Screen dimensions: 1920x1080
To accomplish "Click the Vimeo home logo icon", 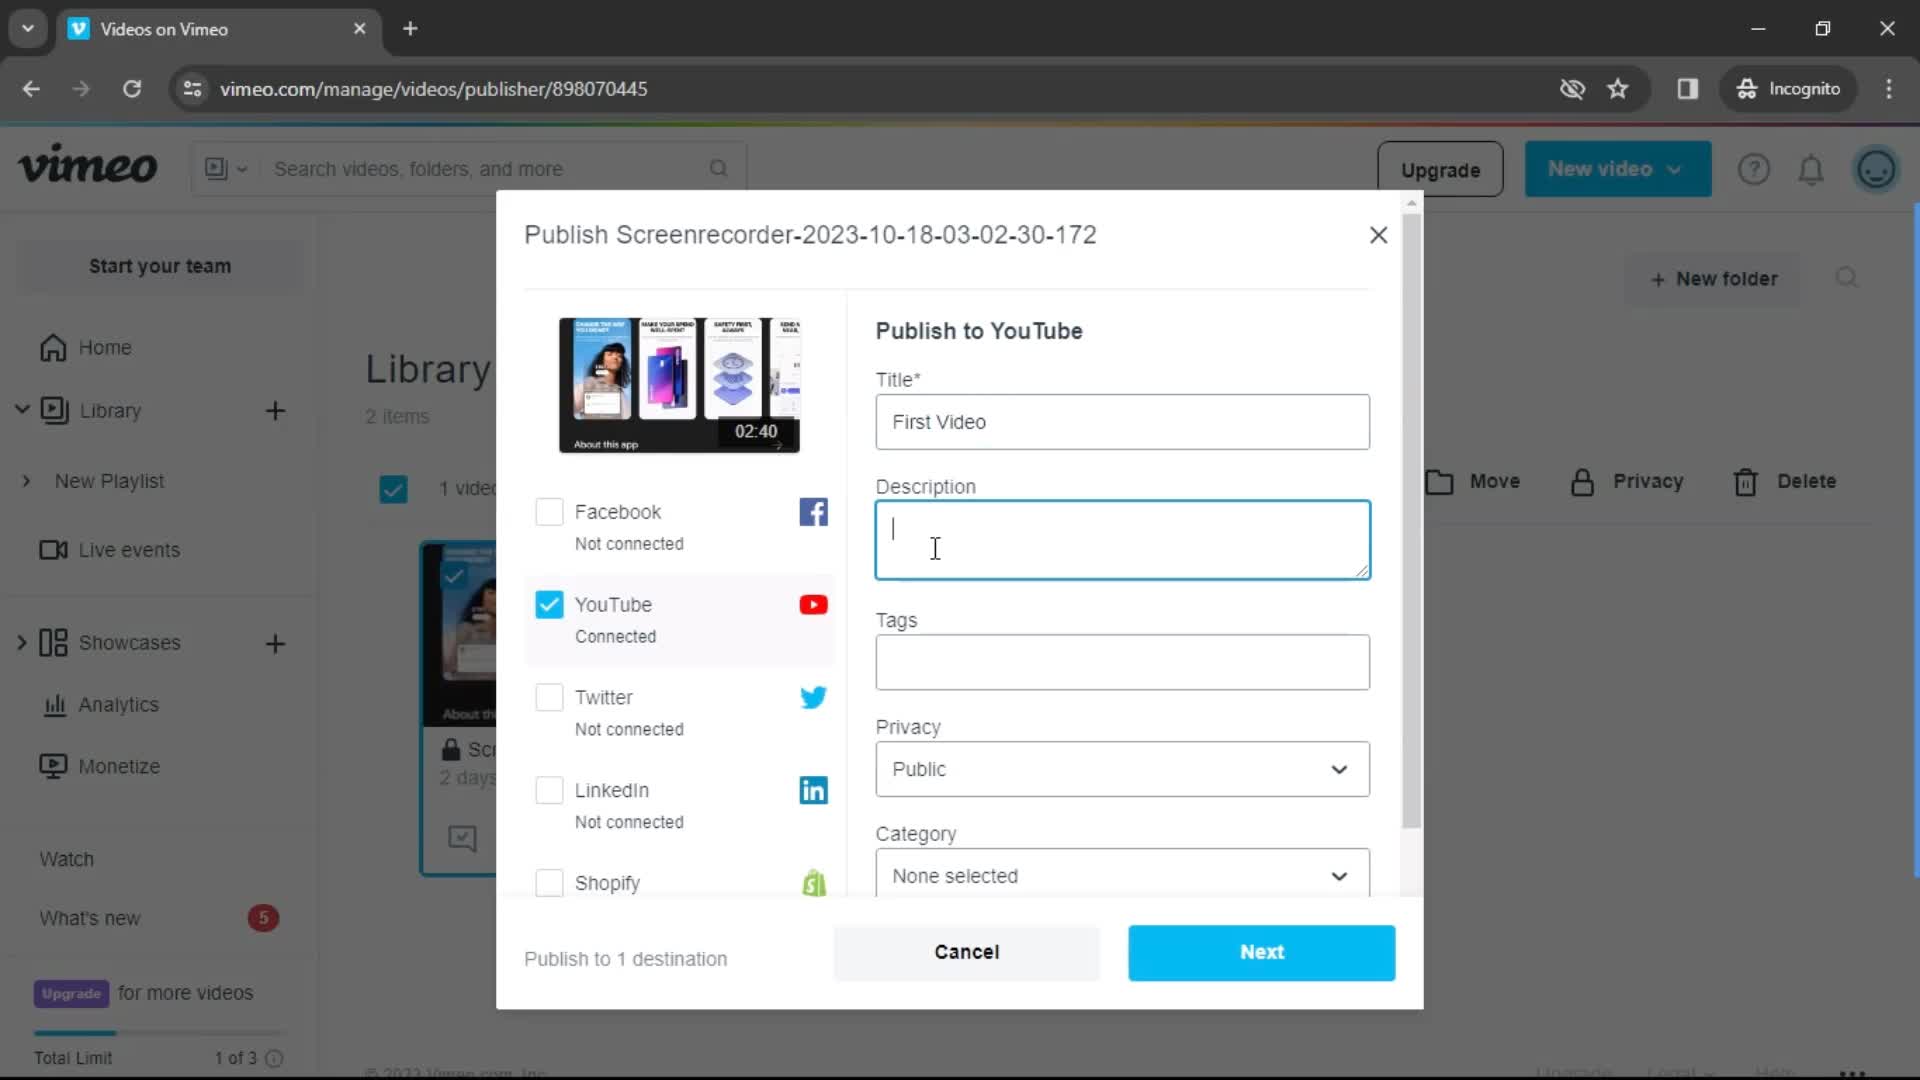I will point(87,167).
